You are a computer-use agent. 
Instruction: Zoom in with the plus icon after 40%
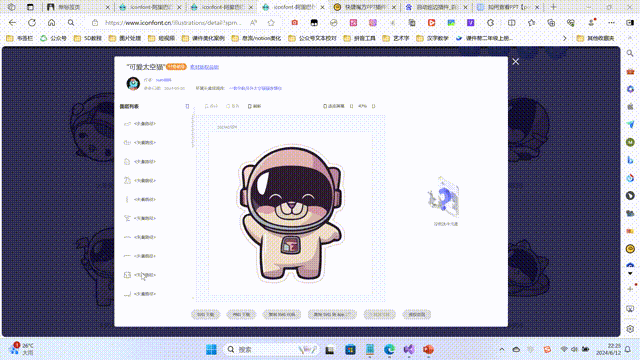pyautogui.click(x=373, y=106)
